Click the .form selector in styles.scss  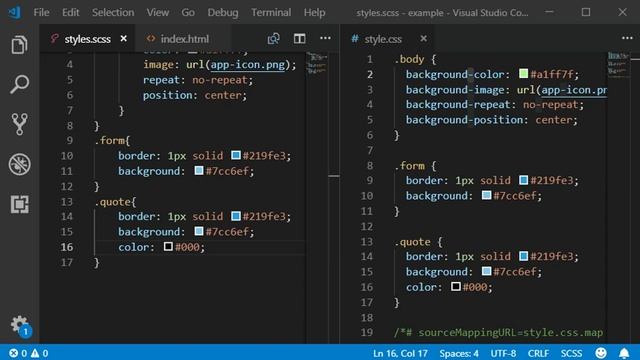point(110,140)
